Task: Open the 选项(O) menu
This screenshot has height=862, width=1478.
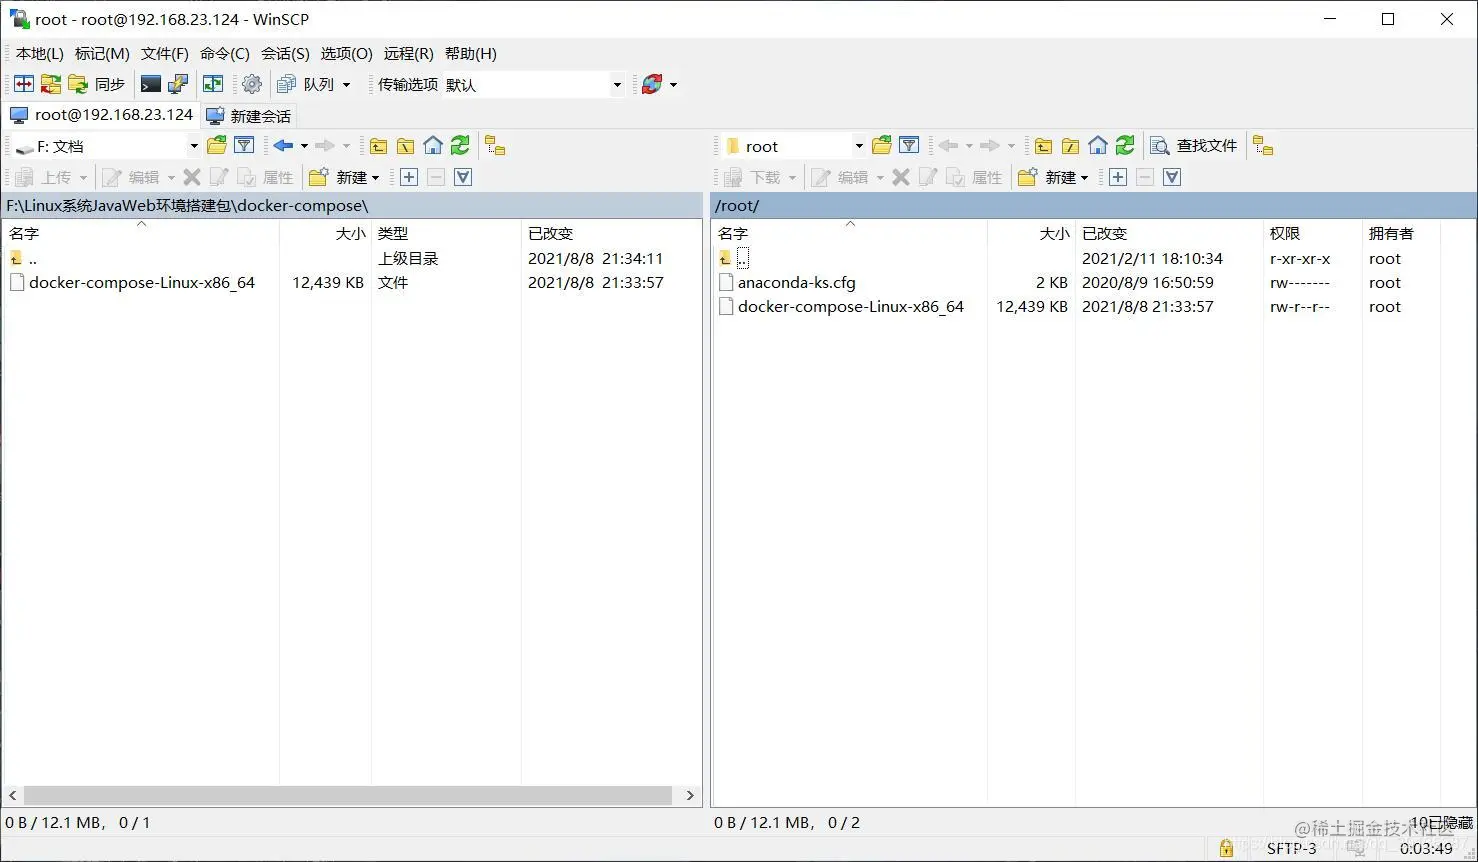Action: [x=347, y=53]
